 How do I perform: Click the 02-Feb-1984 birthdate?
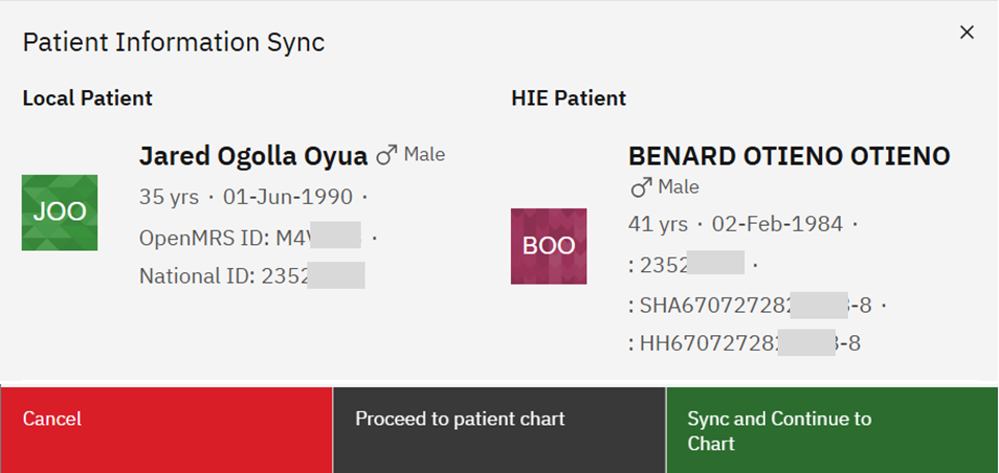click(777, 224)
